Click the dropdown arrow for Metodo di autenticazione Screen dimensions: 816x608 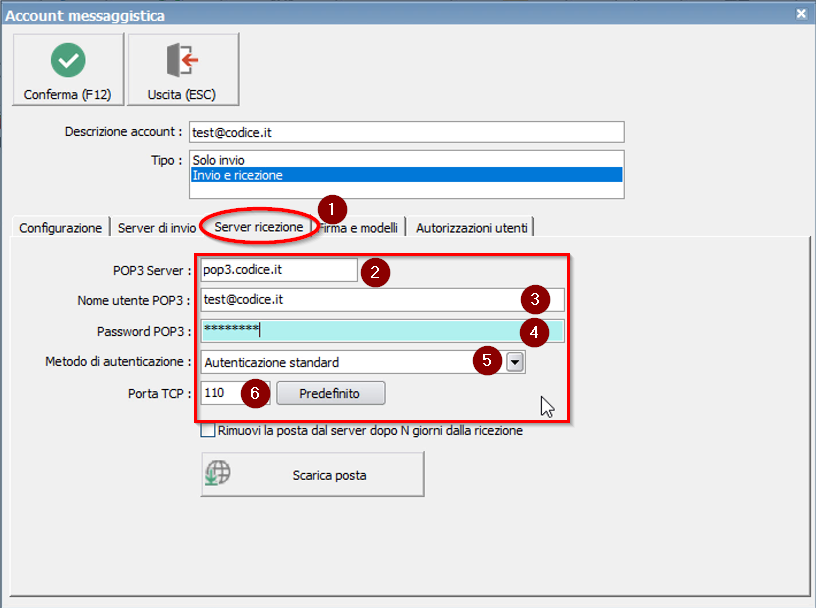(x=515, y=362)
